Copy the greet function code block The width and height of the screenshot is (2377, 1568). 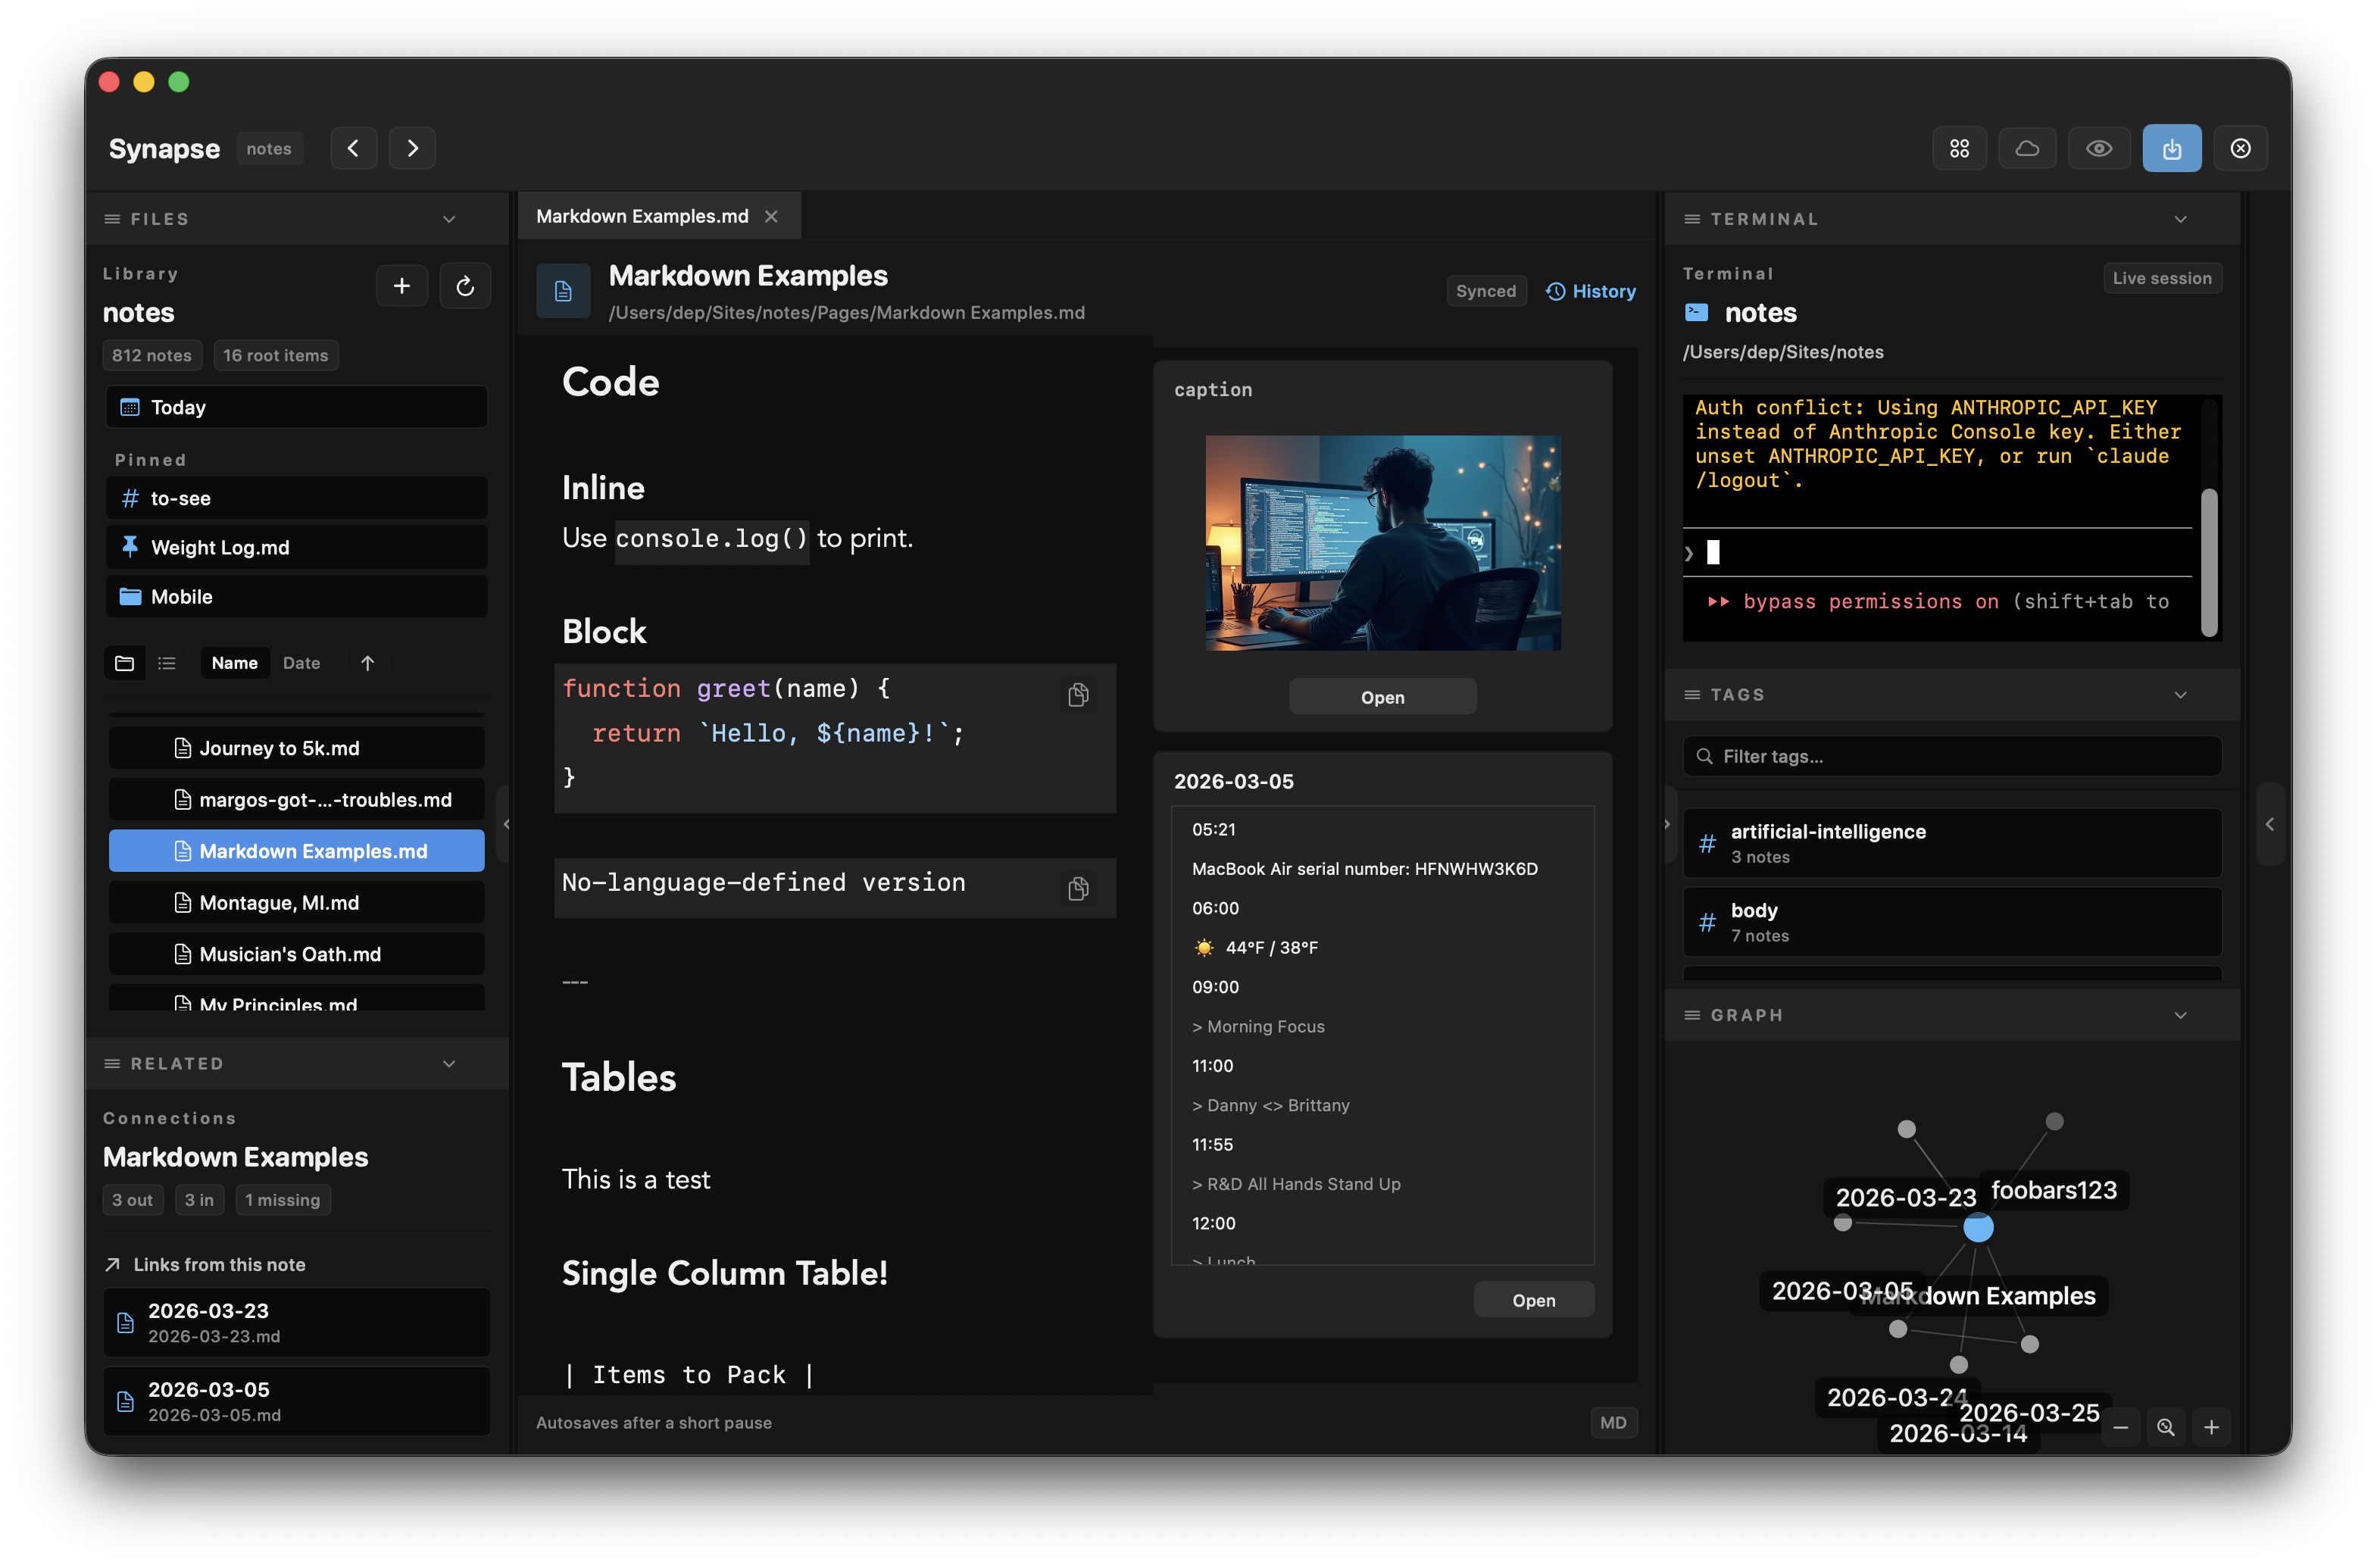[1078, 694]
